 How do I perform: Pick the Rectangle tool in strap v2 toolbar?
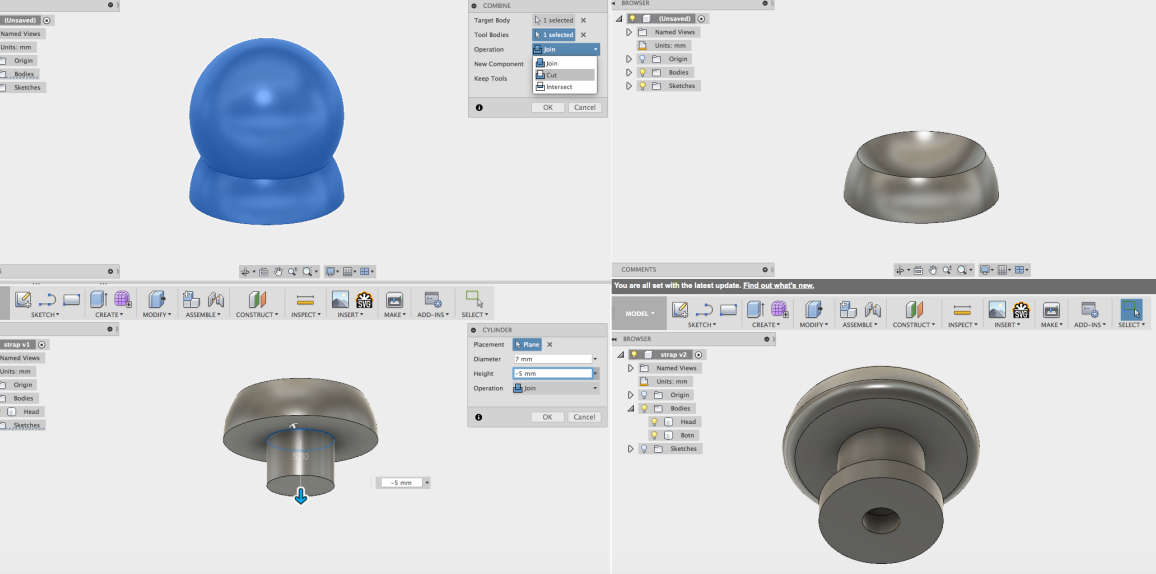point(728,309)
